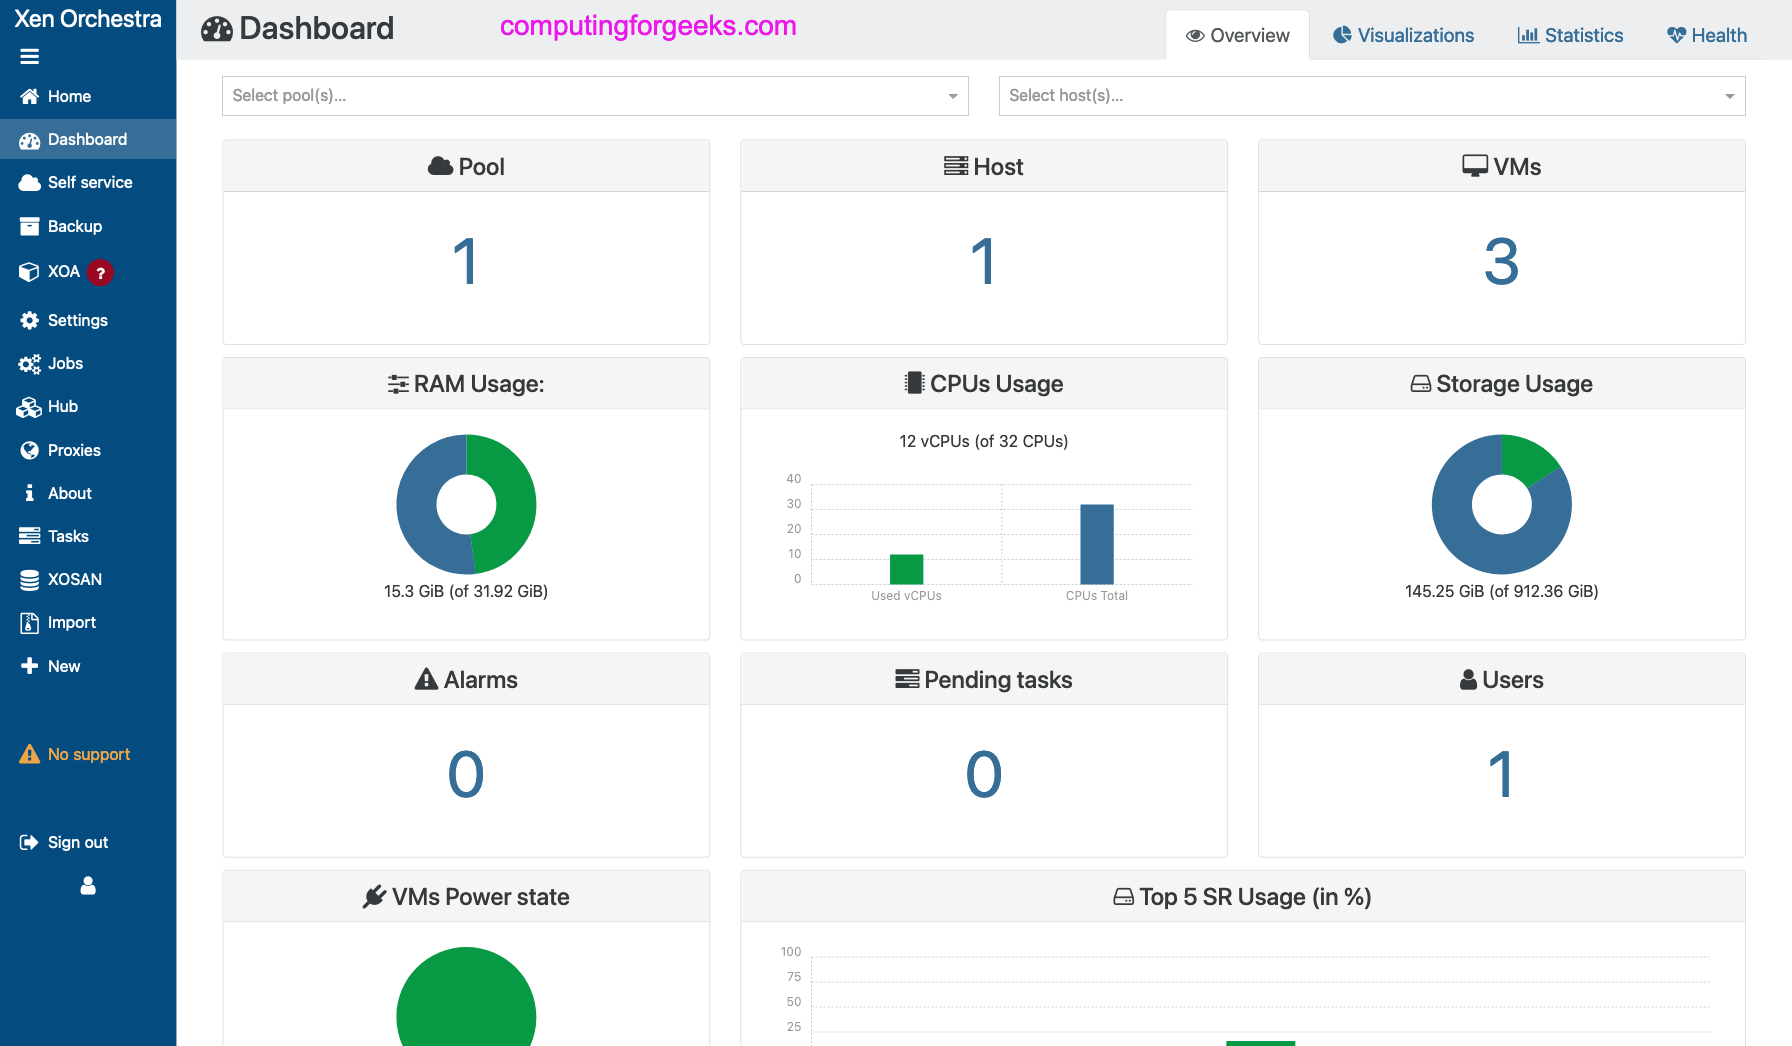Expand the Select pool(s) dropdown arrow
The width and height of the screenshot is (1792, 1046).
(953, 96)
